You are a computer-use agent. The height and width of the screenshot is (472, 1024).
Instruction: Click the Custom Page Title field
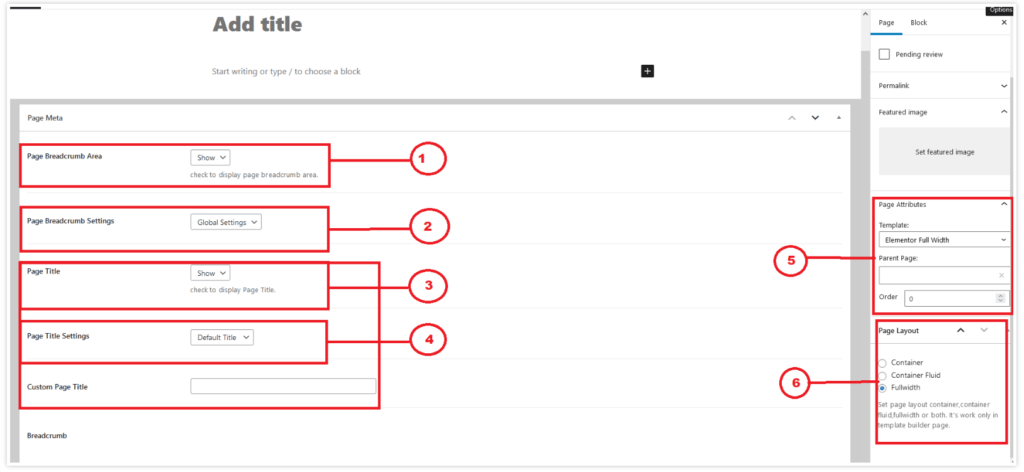click(283, 386)
